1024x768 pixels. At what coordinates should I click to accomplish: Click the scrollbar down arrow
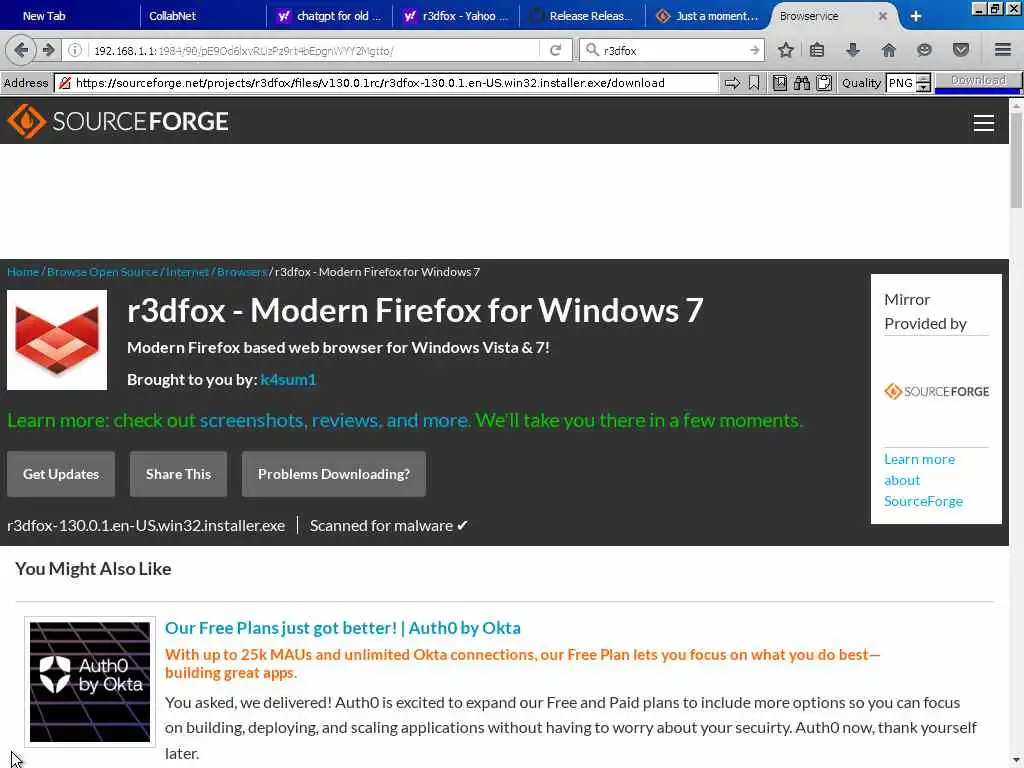[1016, 760]
